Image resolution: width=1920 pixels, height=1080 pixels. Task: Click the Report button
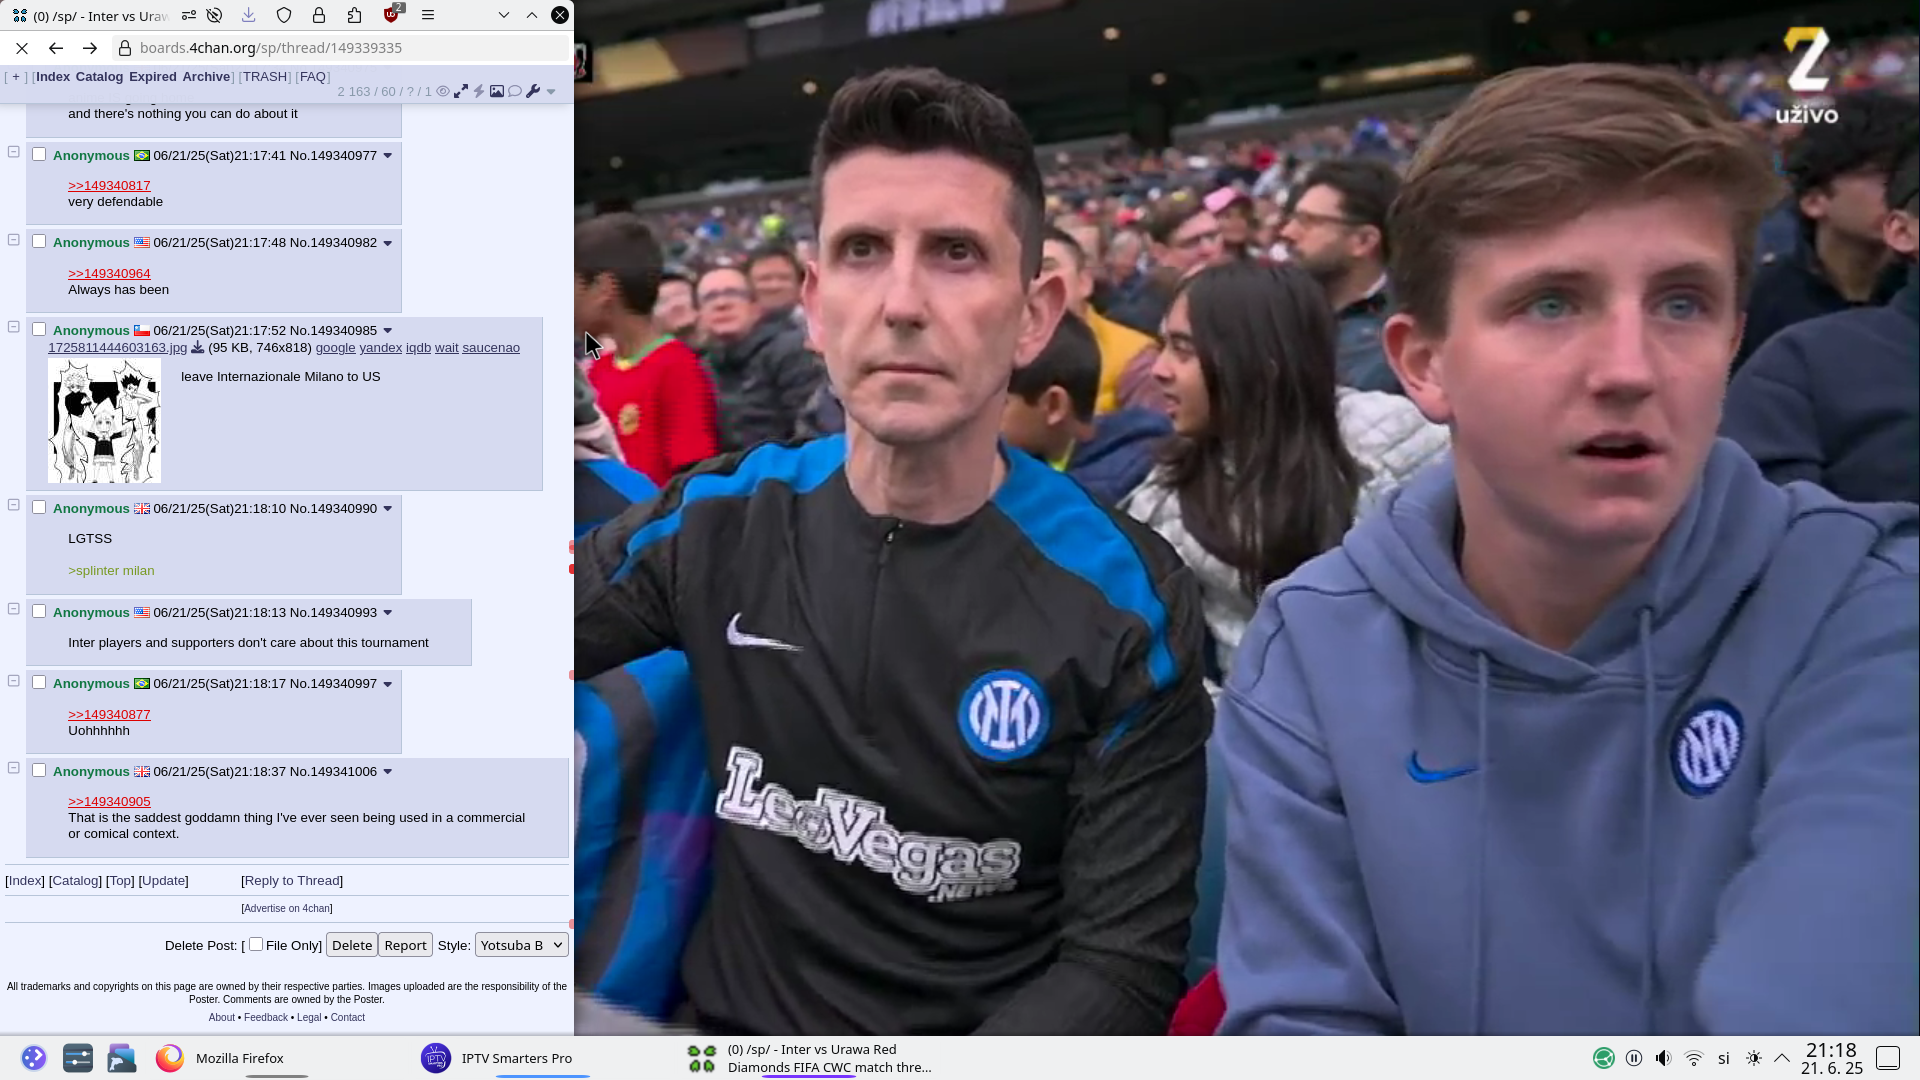point(405,945)
